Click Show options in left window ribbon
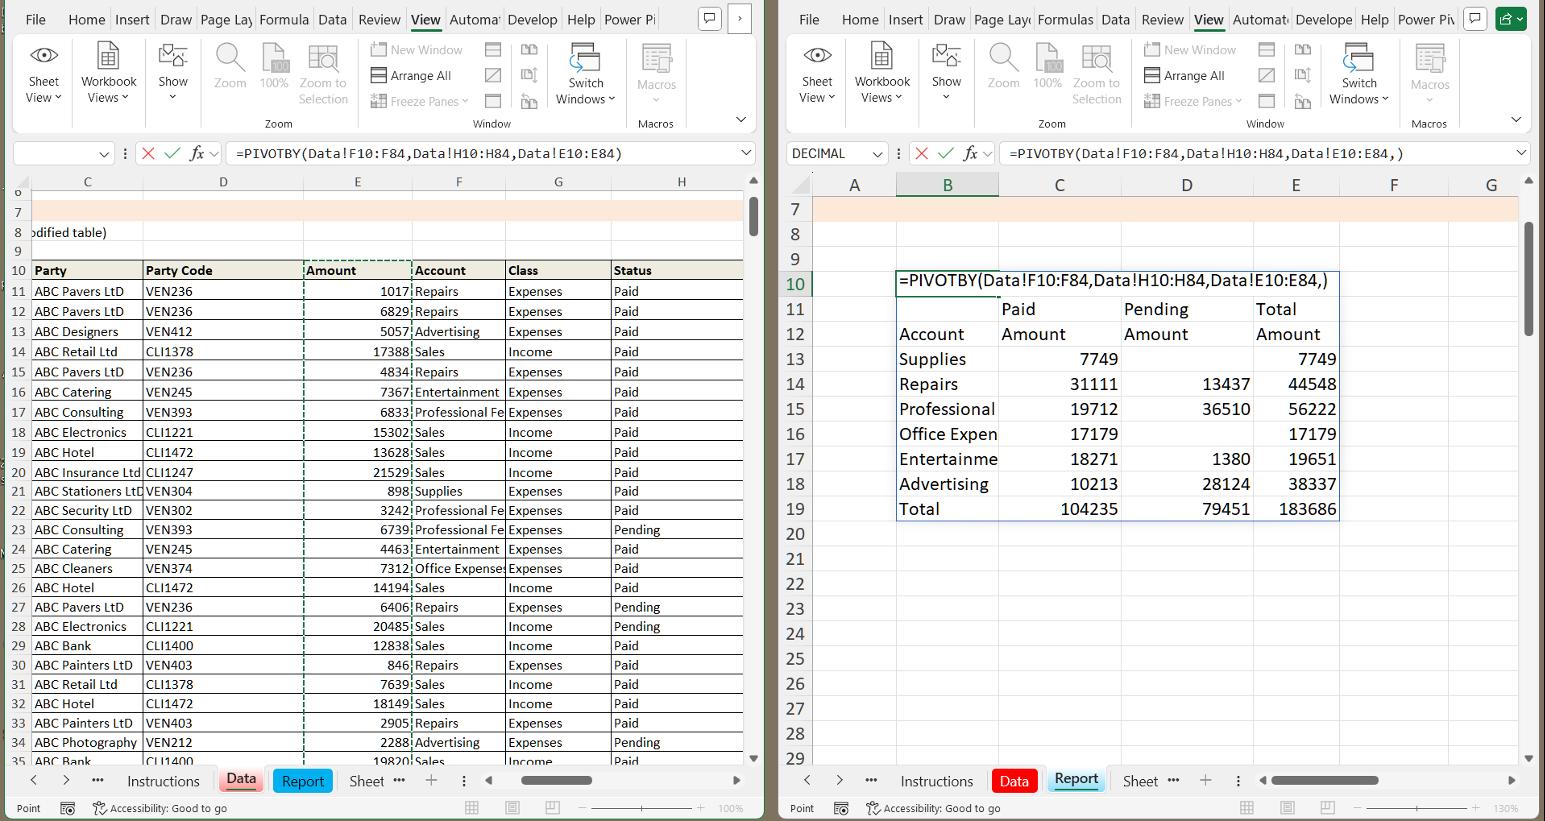The height and width of the screenshot is (821, 1545). (172, 73)
